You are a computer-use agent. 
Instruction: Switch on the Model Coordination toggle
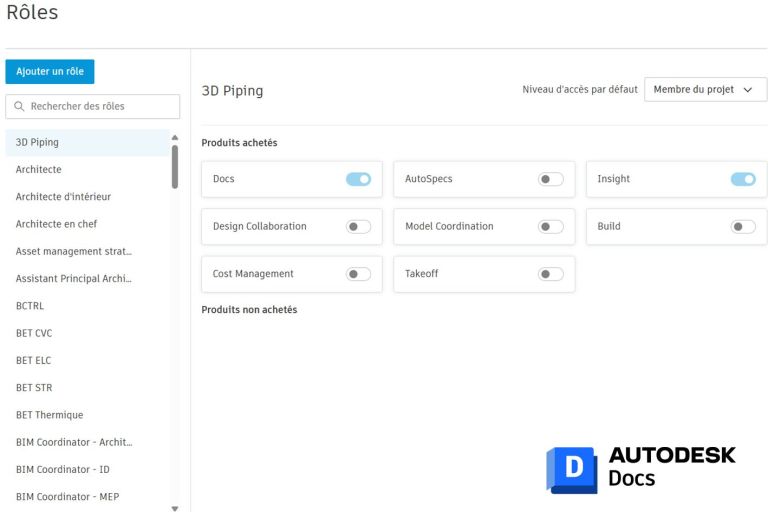[551, 227]
